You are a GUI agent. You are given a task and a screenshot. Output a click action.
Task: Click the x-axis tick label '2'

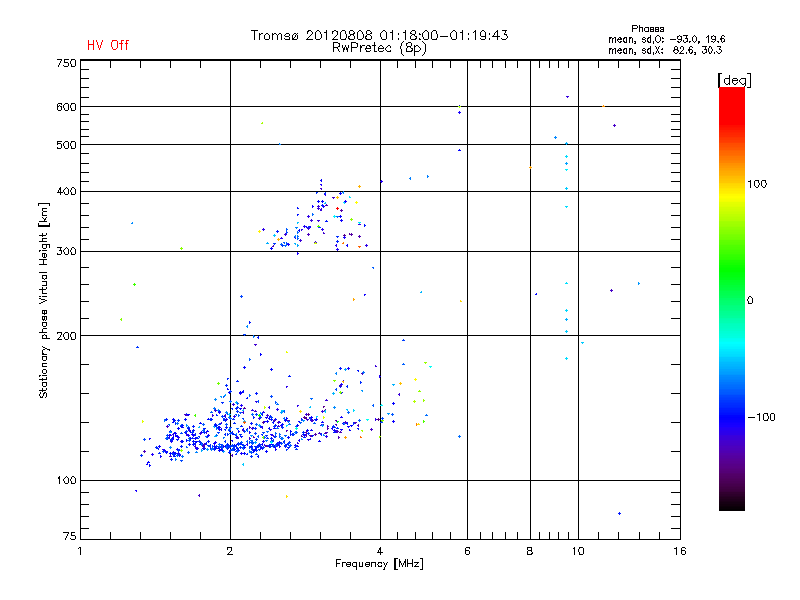[230, 551]
